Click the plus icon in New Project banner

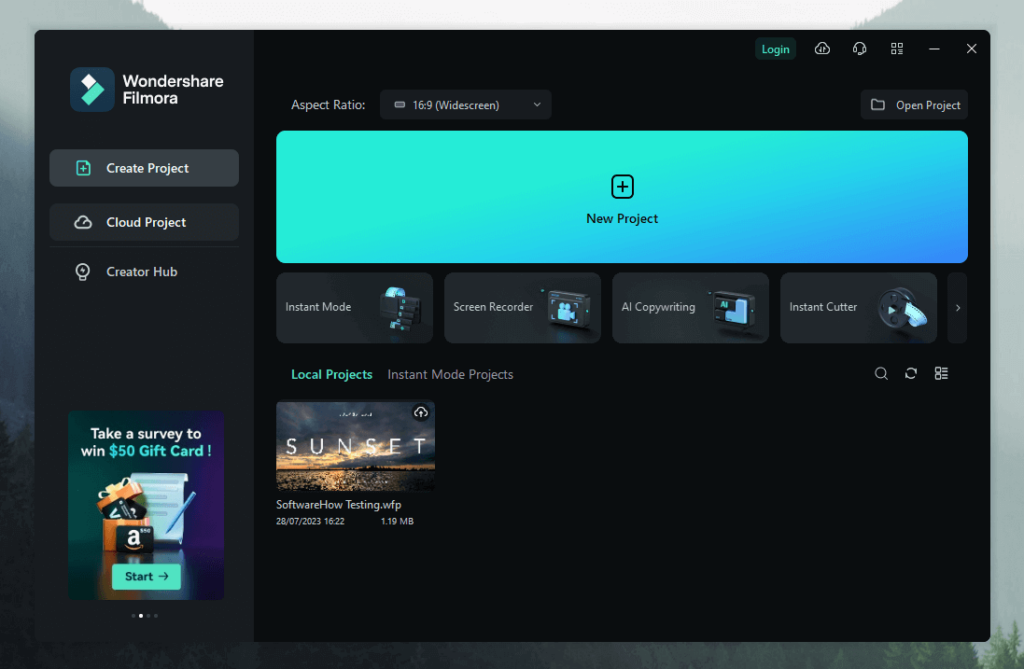point(622,187)
